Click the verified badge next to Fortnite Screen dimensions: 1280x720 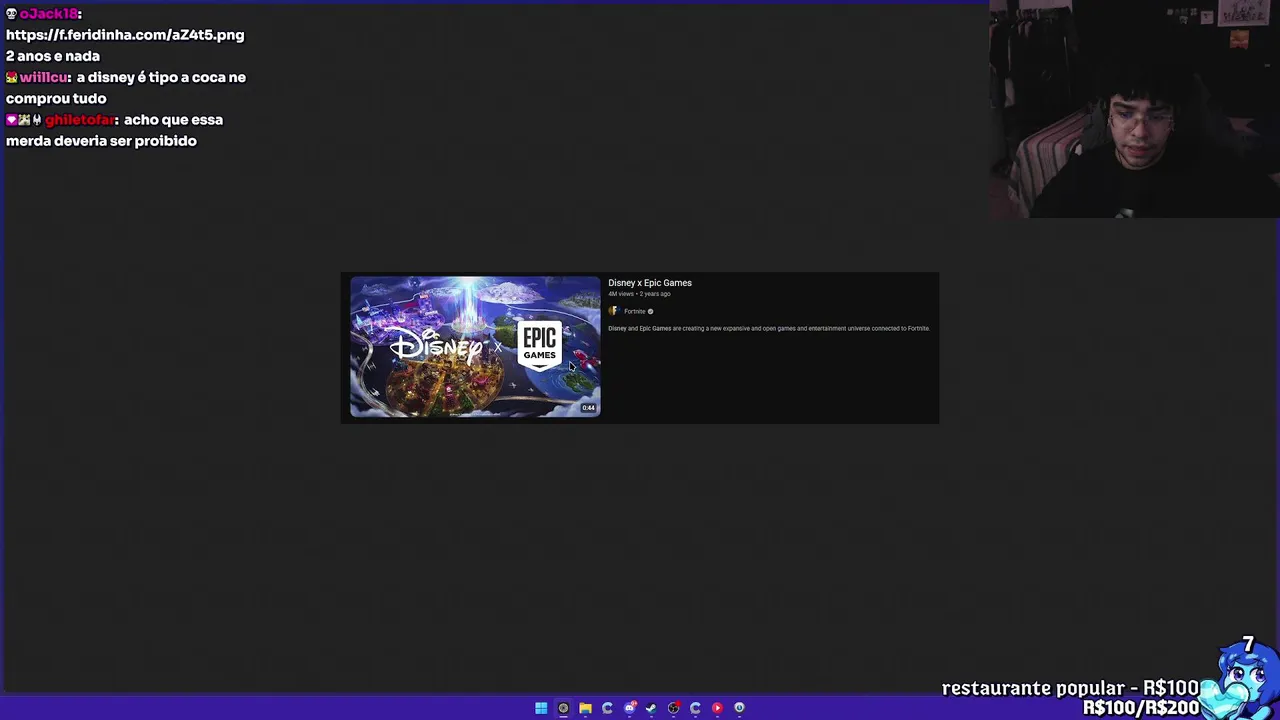650,311
